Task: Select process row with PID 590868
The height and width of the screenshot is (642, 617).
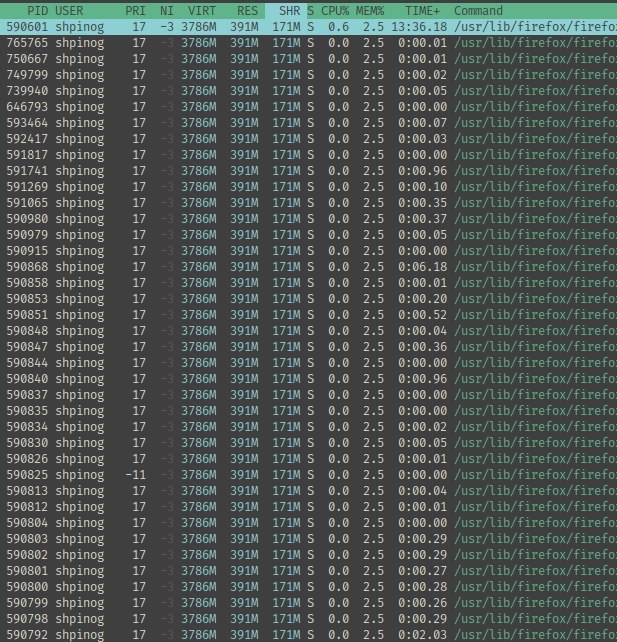Action: [x=308, y=267]
